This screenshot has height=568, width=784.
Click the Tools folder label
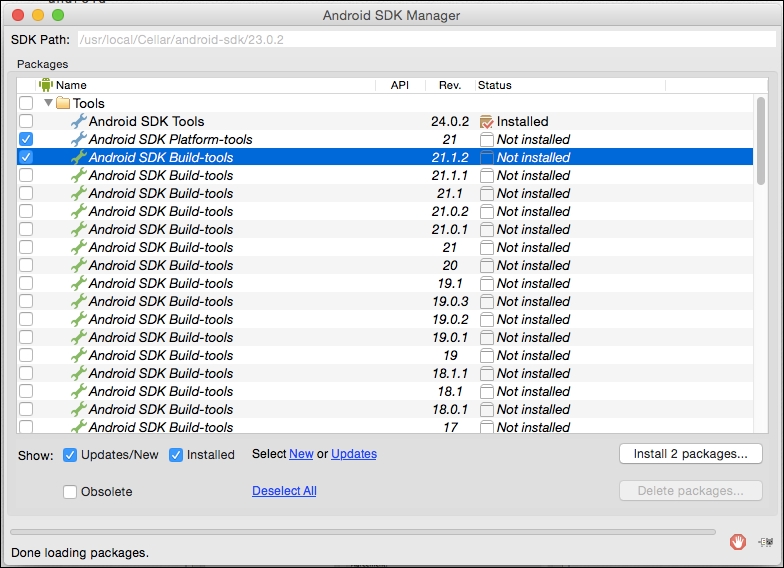88,104
